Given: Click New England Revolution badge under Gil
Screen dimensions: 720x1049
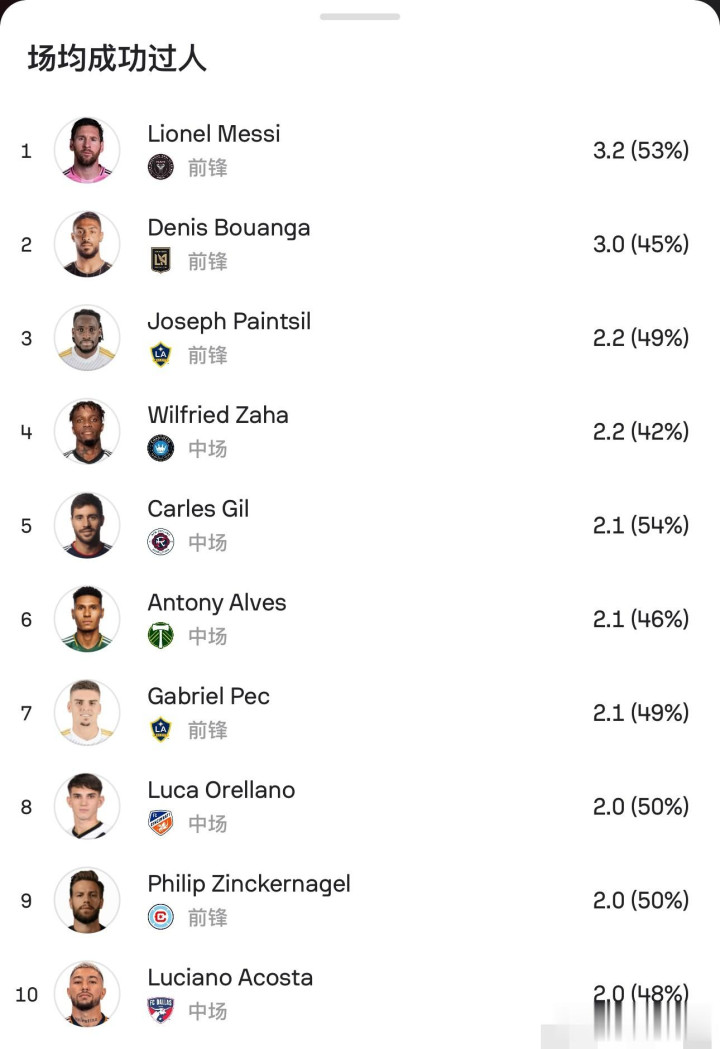Looking at the screenshot, I should [160, 542].
